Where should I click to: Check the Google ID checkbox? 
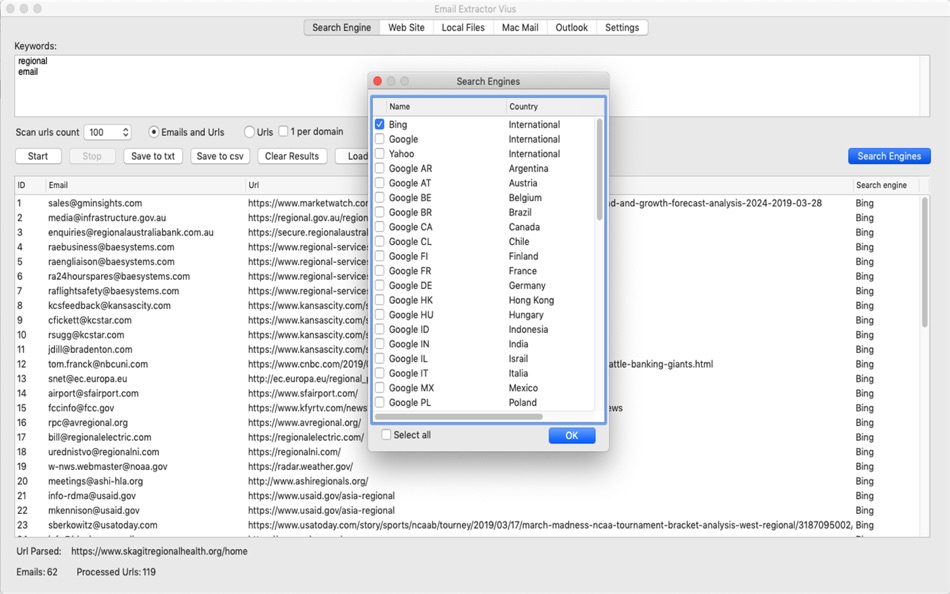pos(379,329)
